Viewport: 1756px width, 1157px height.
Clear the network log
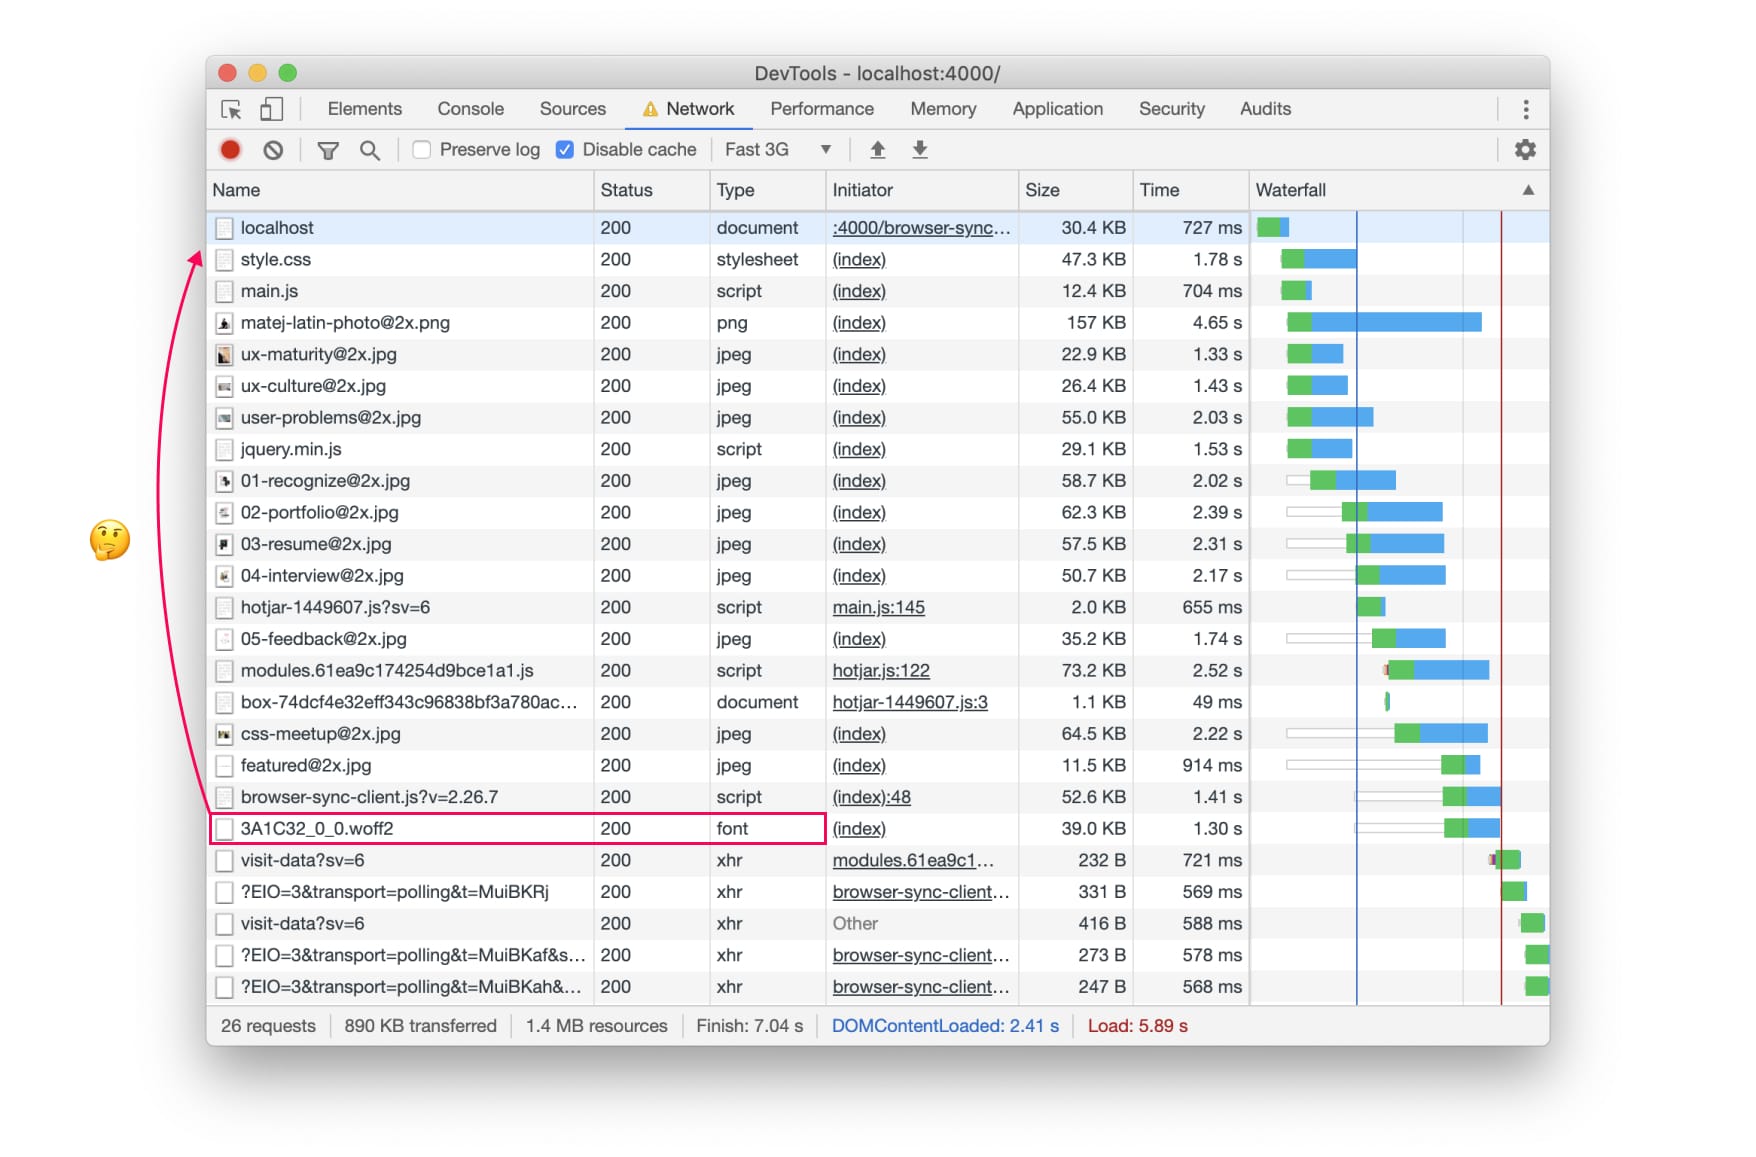tap(273, 150)
